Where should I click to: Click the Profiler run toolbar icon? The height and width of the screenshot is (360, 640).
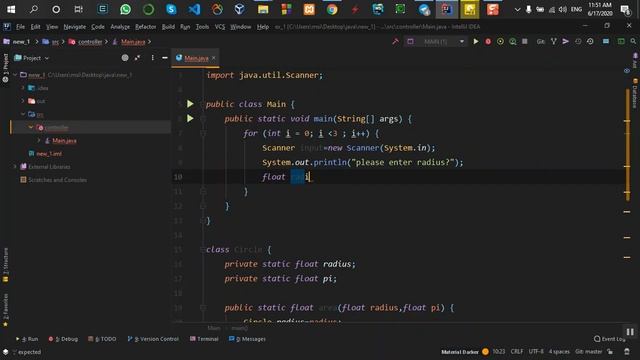pos(513,41)
